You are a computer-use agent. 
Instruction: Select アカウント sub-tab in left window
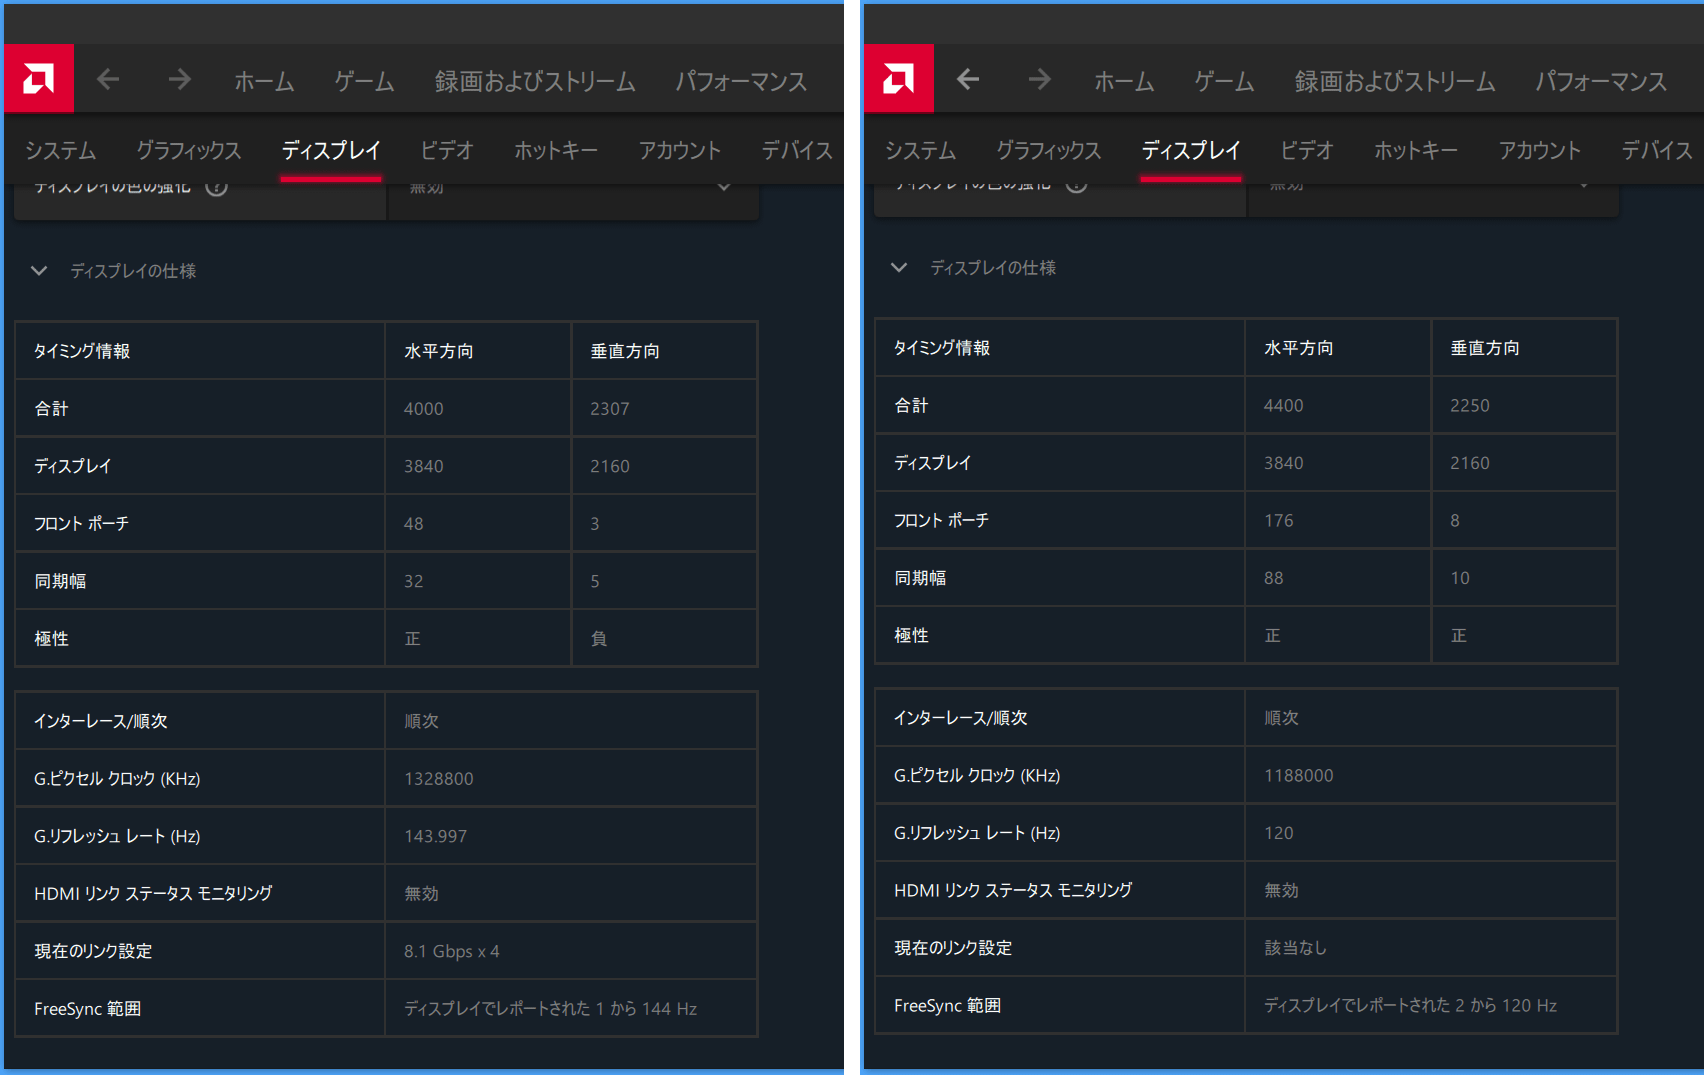tap(680, 150)
